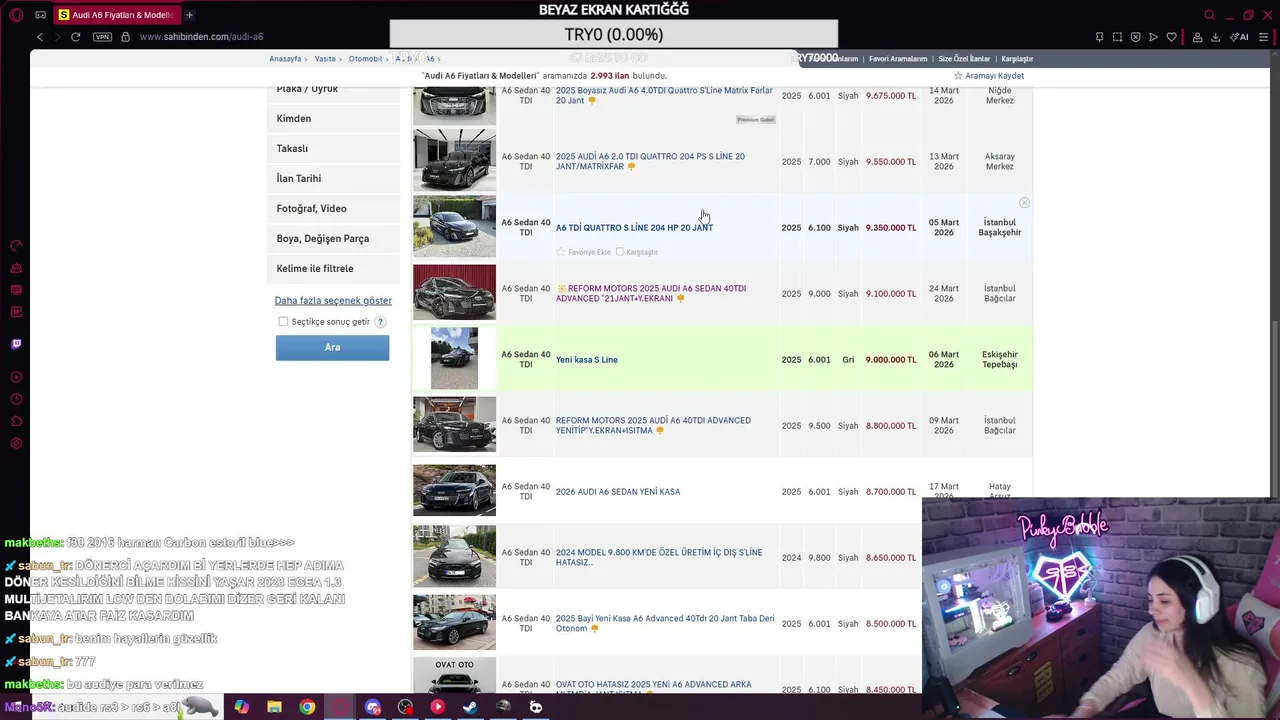
Task: Open thumbnail of 9.550.000 TL Aksaray listing
Action: [454, 161]
